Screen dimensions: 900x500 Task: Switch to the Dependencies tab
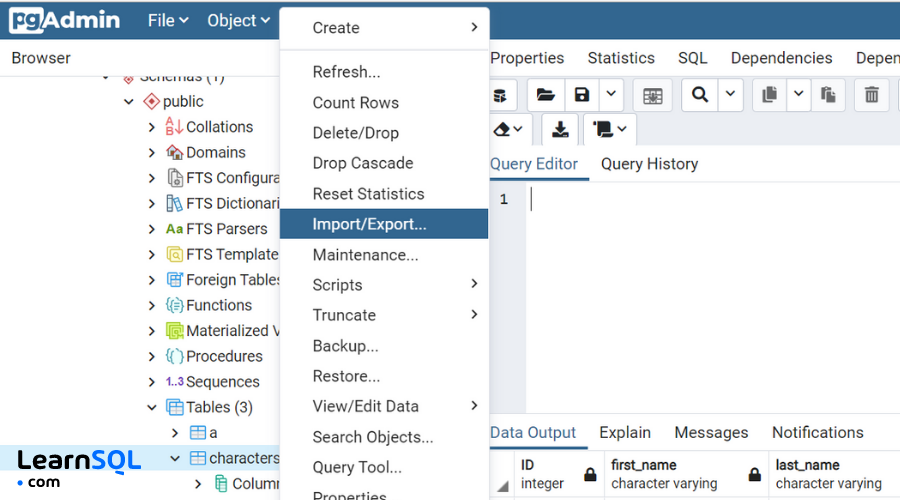click(x=781, y=58)
